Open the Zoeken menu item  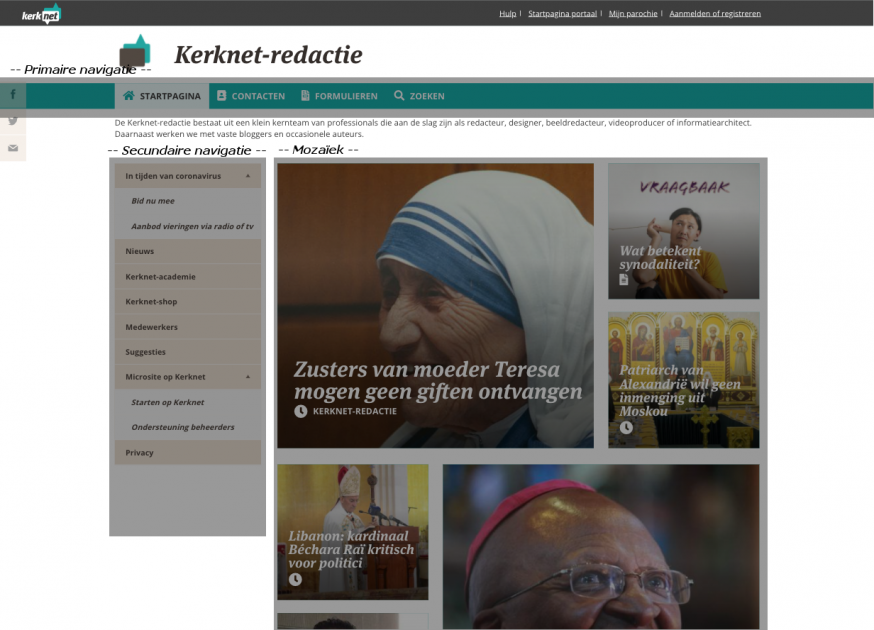coord(419,96)
